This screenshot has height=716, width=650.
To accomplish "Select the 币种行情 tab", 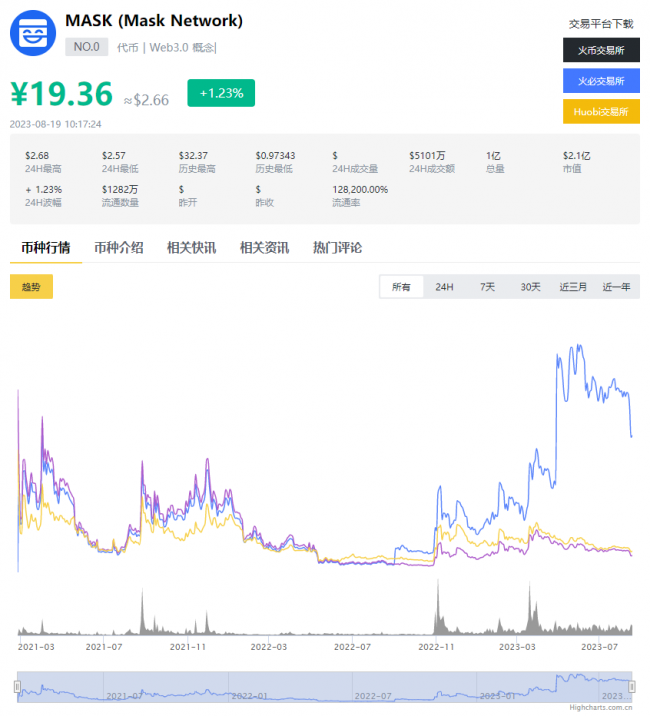I will pos(46,248).
